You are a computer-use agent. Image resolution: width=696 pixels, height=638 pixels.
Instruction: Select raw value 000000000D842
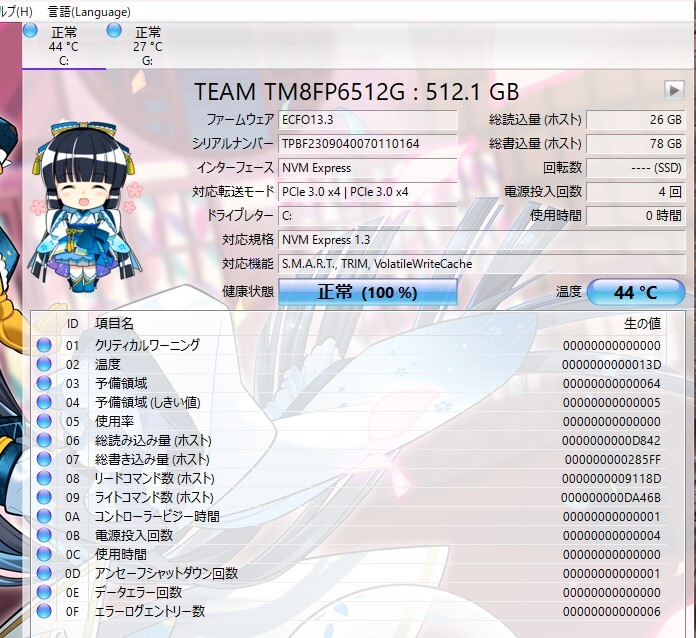pos(612,440)
